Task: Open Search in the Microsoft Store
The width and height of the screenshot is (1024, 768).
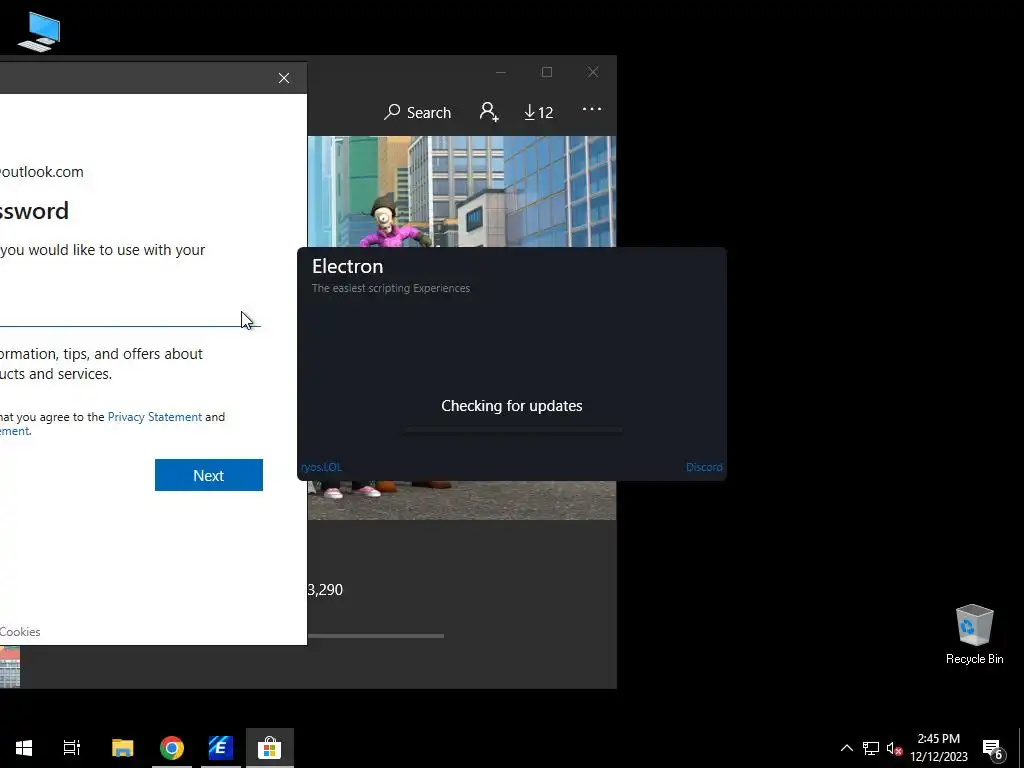Action: pyautogui.click(x=417, y=112)
